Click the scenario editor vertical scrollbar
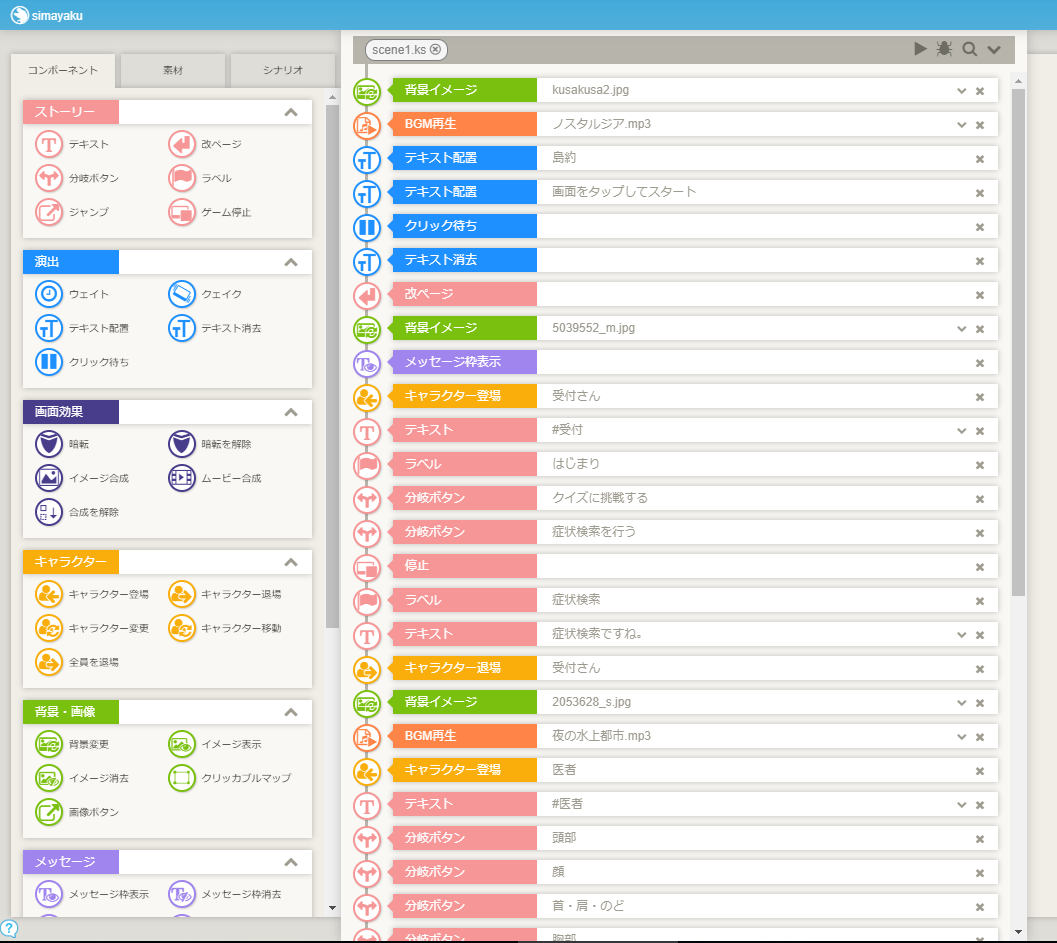 click(1018, 342)
